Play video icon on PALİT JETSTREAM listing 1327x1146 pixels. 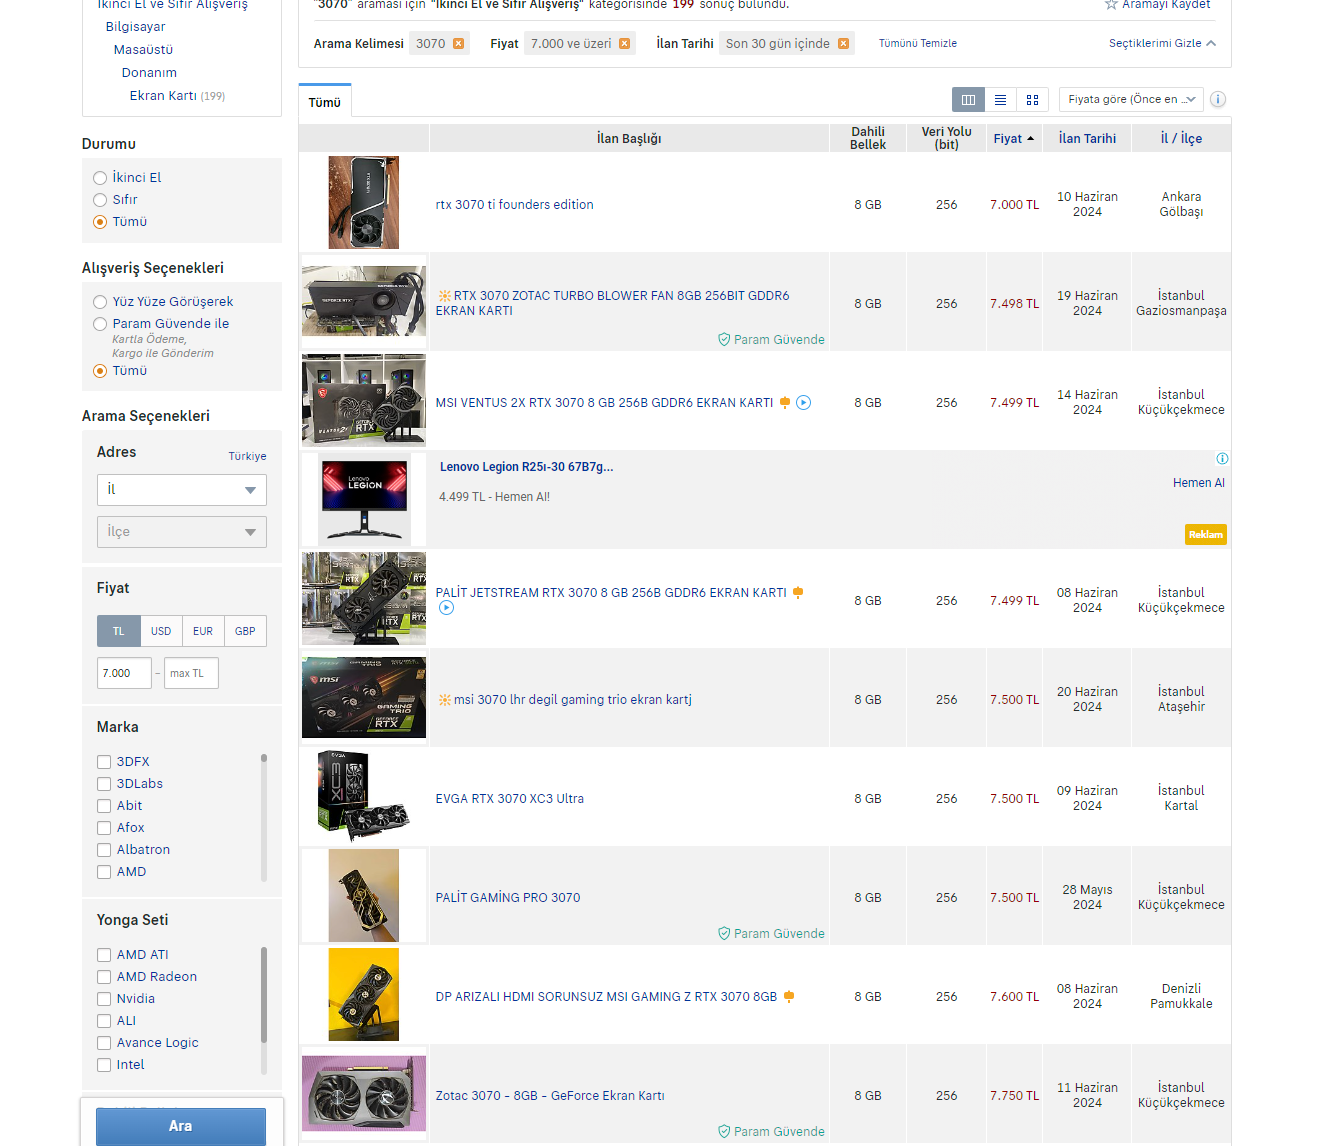pyautogui.click(x=447, y=608)
